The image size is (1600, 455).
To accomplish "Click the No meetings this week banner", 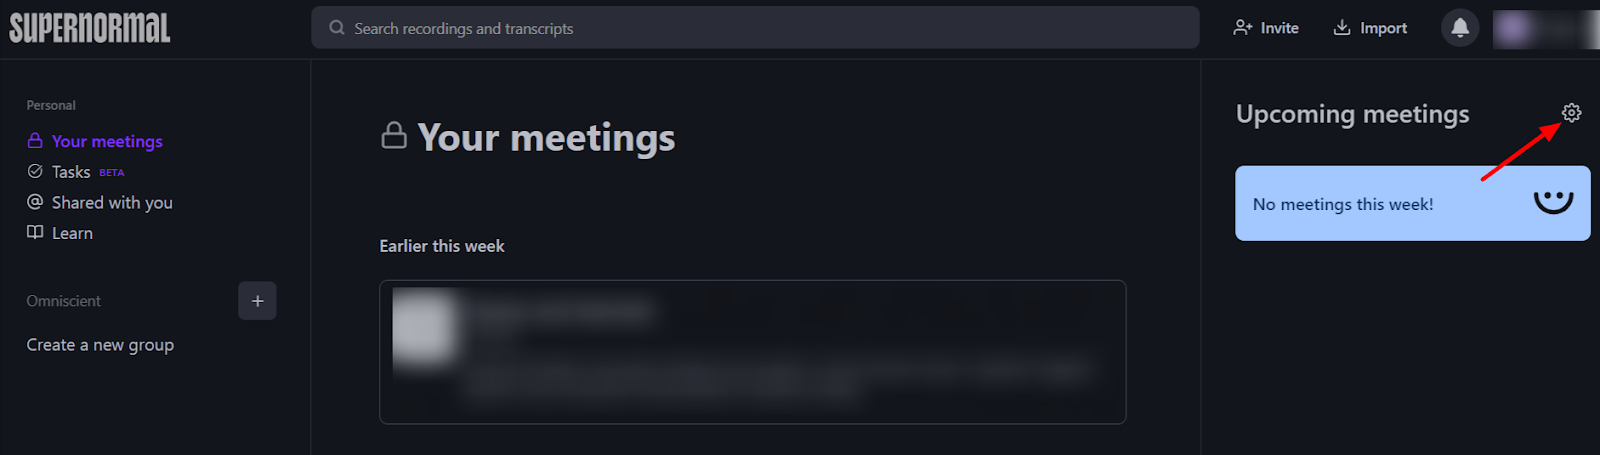I will [x=1412, y=203].
